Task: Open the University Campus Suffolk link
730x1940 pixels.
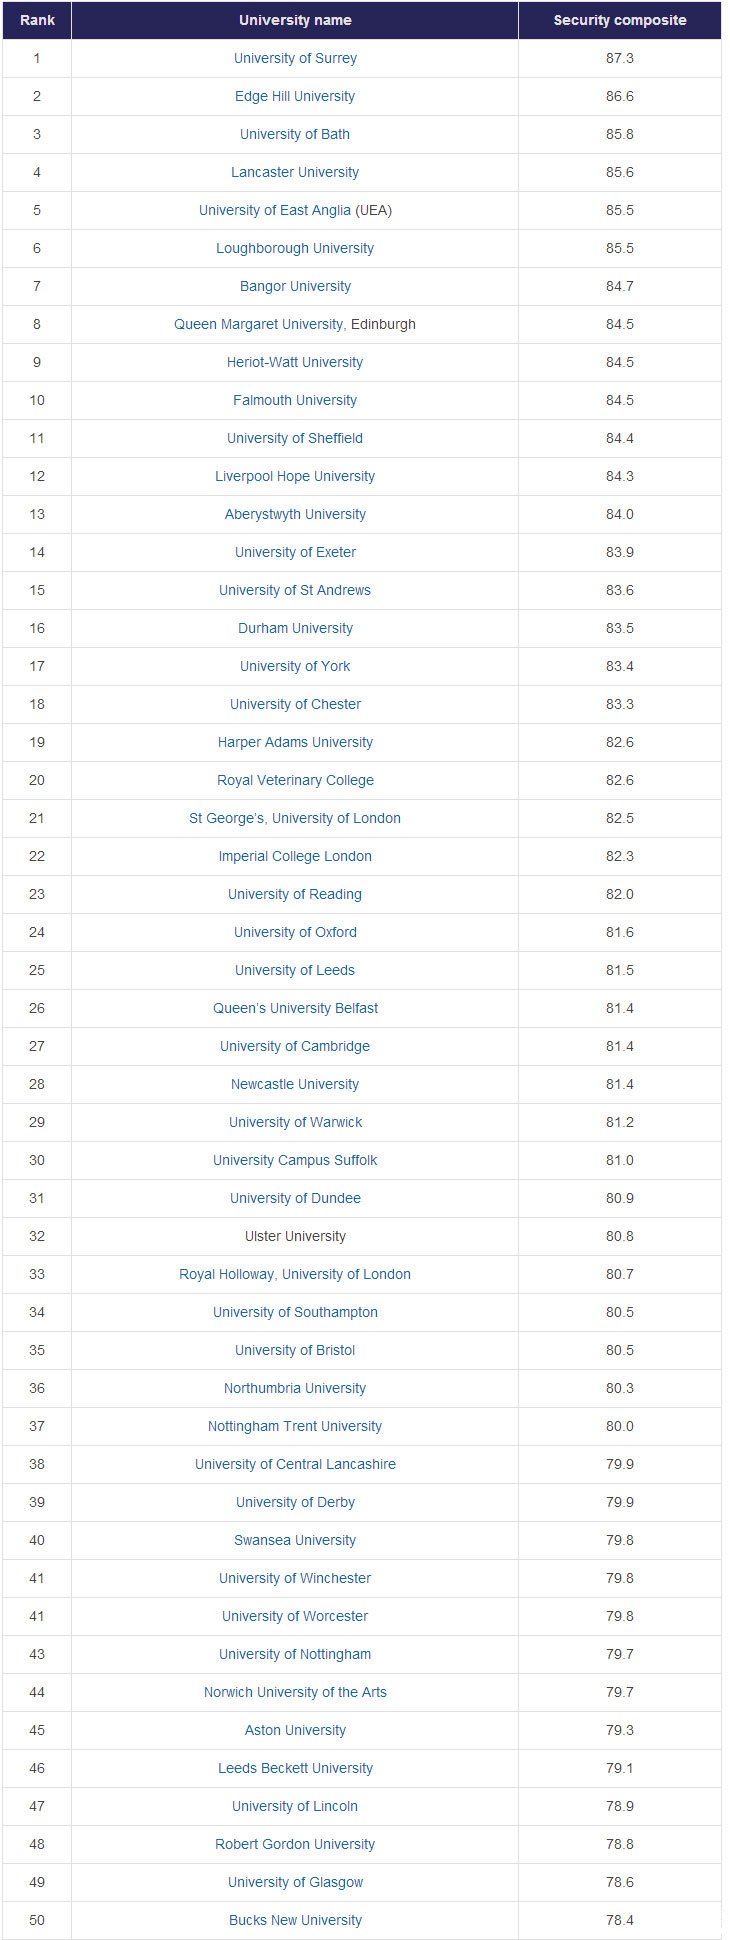Action: (295, 1160)
